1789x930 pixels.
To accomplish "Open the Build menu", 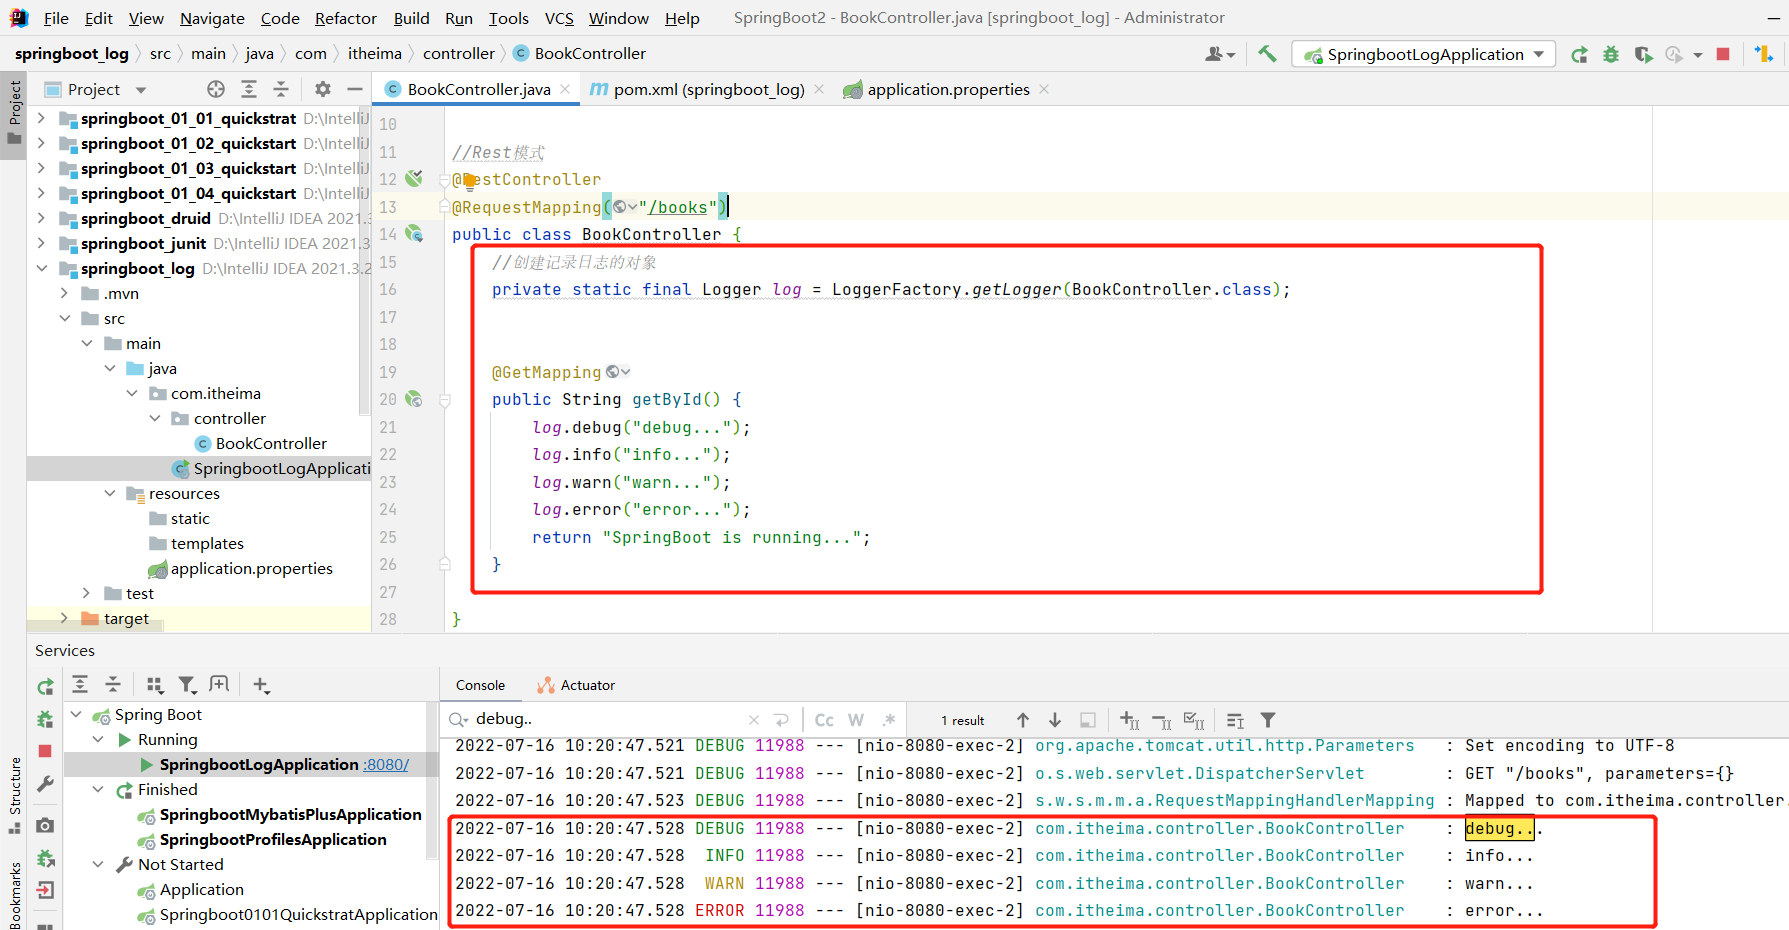I will pyautogui.click(x=411, y=18).
